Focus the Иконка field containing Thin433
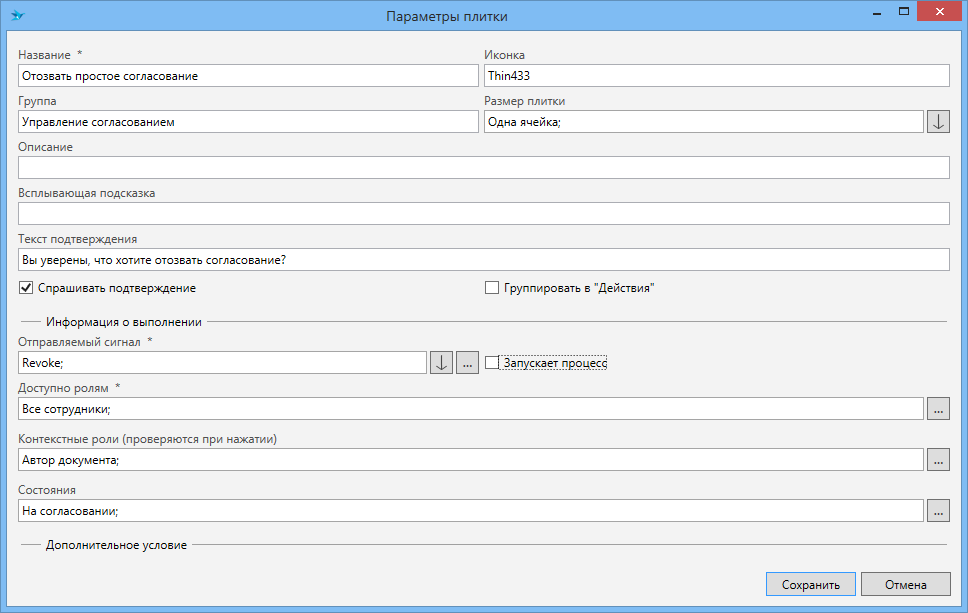The image size is (968, 613). point(716,76)
